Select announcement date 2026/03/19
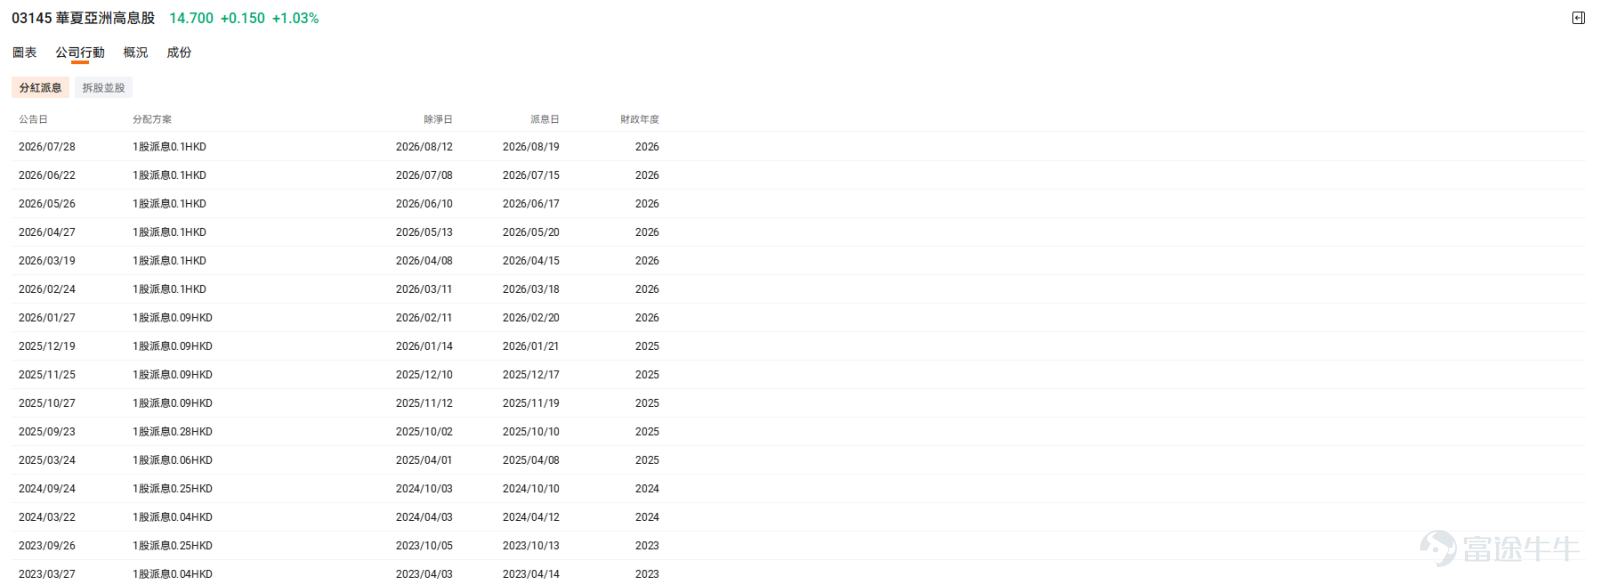 (x=47, y=261)
